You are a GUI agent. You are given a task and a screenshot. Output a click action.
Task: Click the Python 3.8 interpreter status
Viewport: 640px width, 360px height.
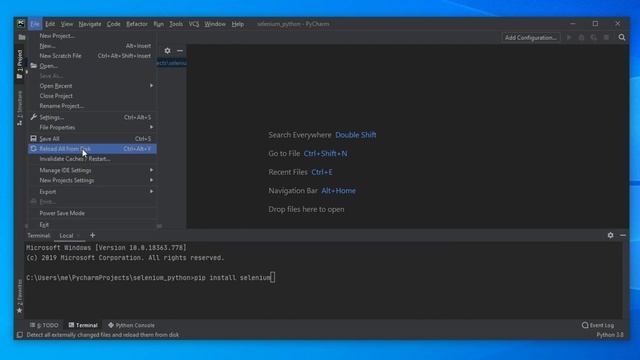[610, 335]
